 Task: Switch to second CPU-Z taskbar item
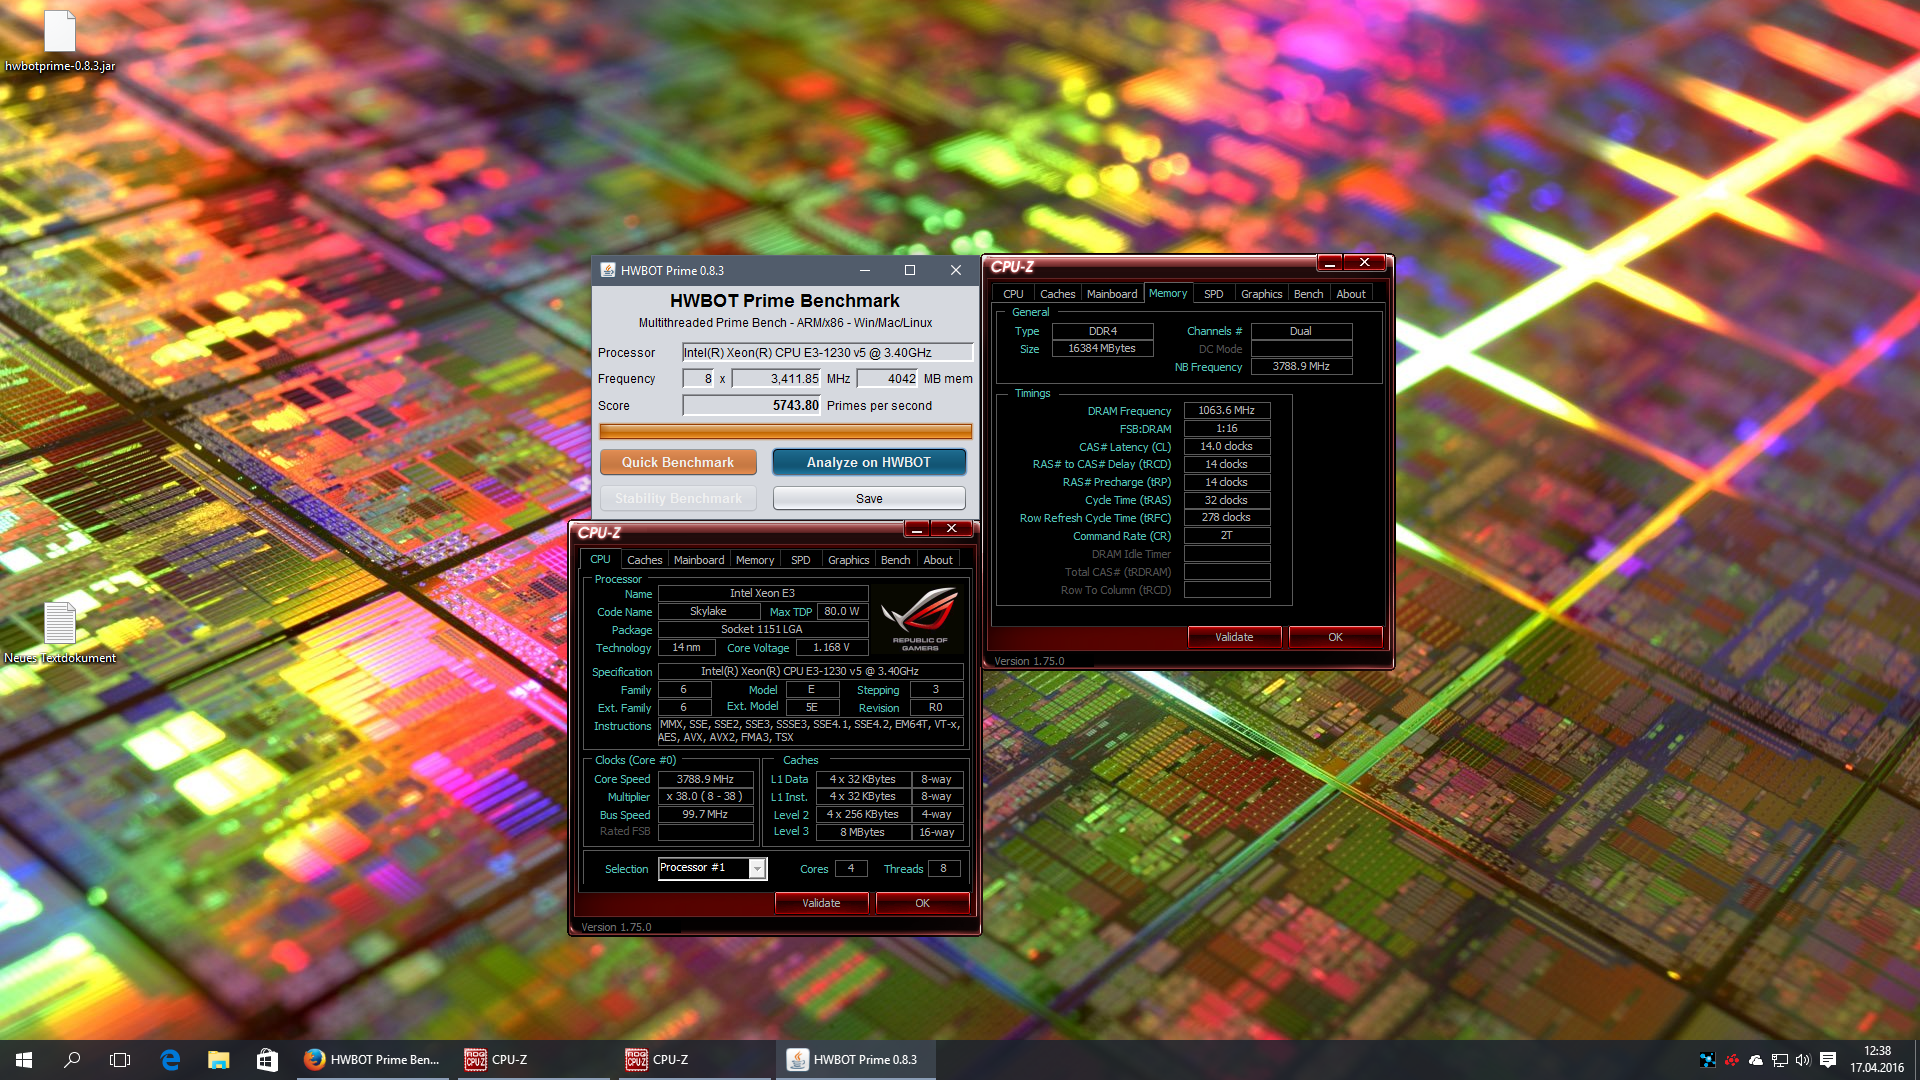pos(694,1059)
